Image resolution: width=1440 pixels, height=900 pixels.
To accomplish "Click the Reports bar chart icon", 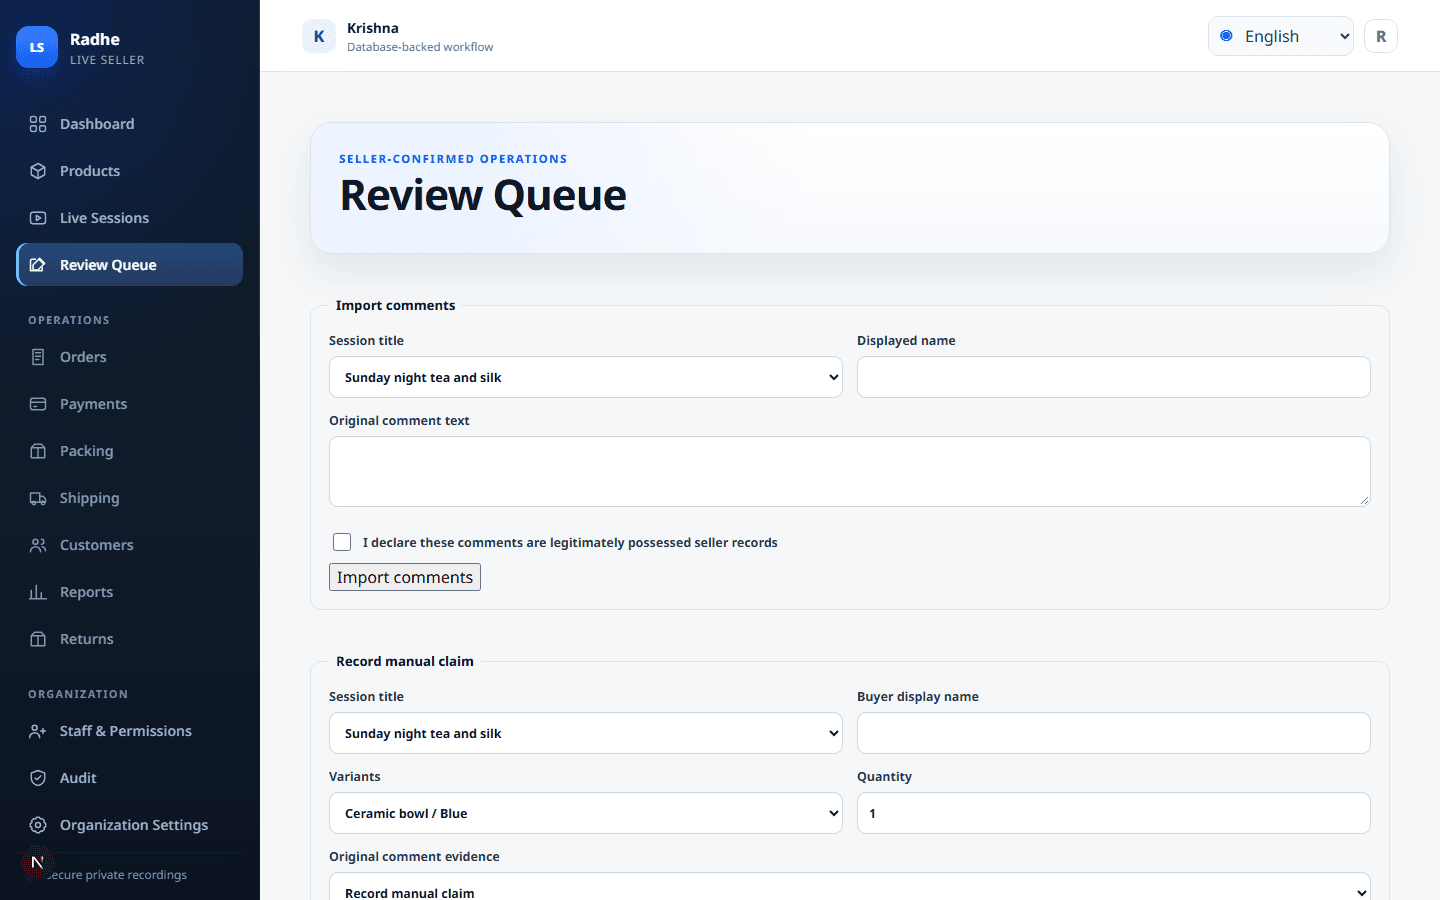I will (38, 592).
